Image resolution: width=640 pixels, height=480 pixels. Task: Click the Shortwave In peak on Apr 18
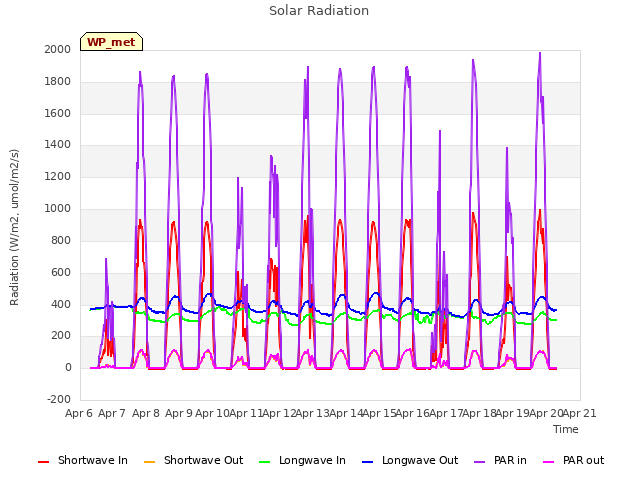pyautogui.click(x=473, y=214)
